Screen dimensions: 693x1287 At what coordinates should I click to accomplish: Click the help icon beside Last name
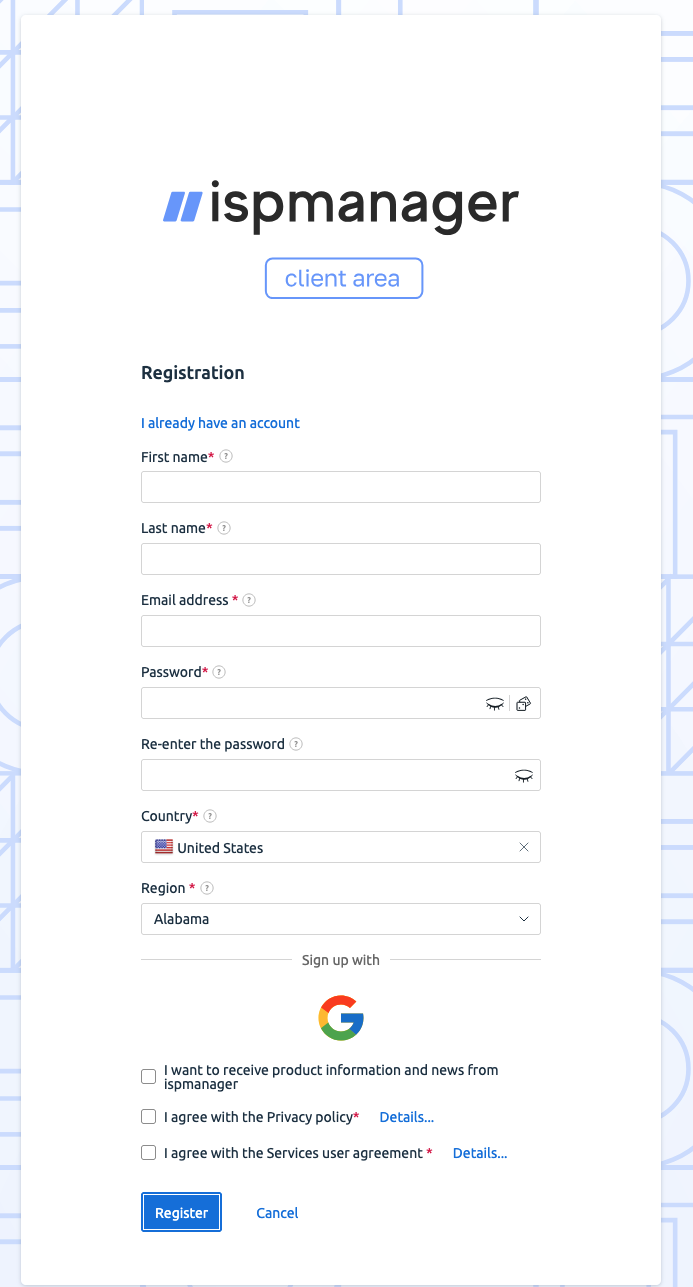point(224,529)
